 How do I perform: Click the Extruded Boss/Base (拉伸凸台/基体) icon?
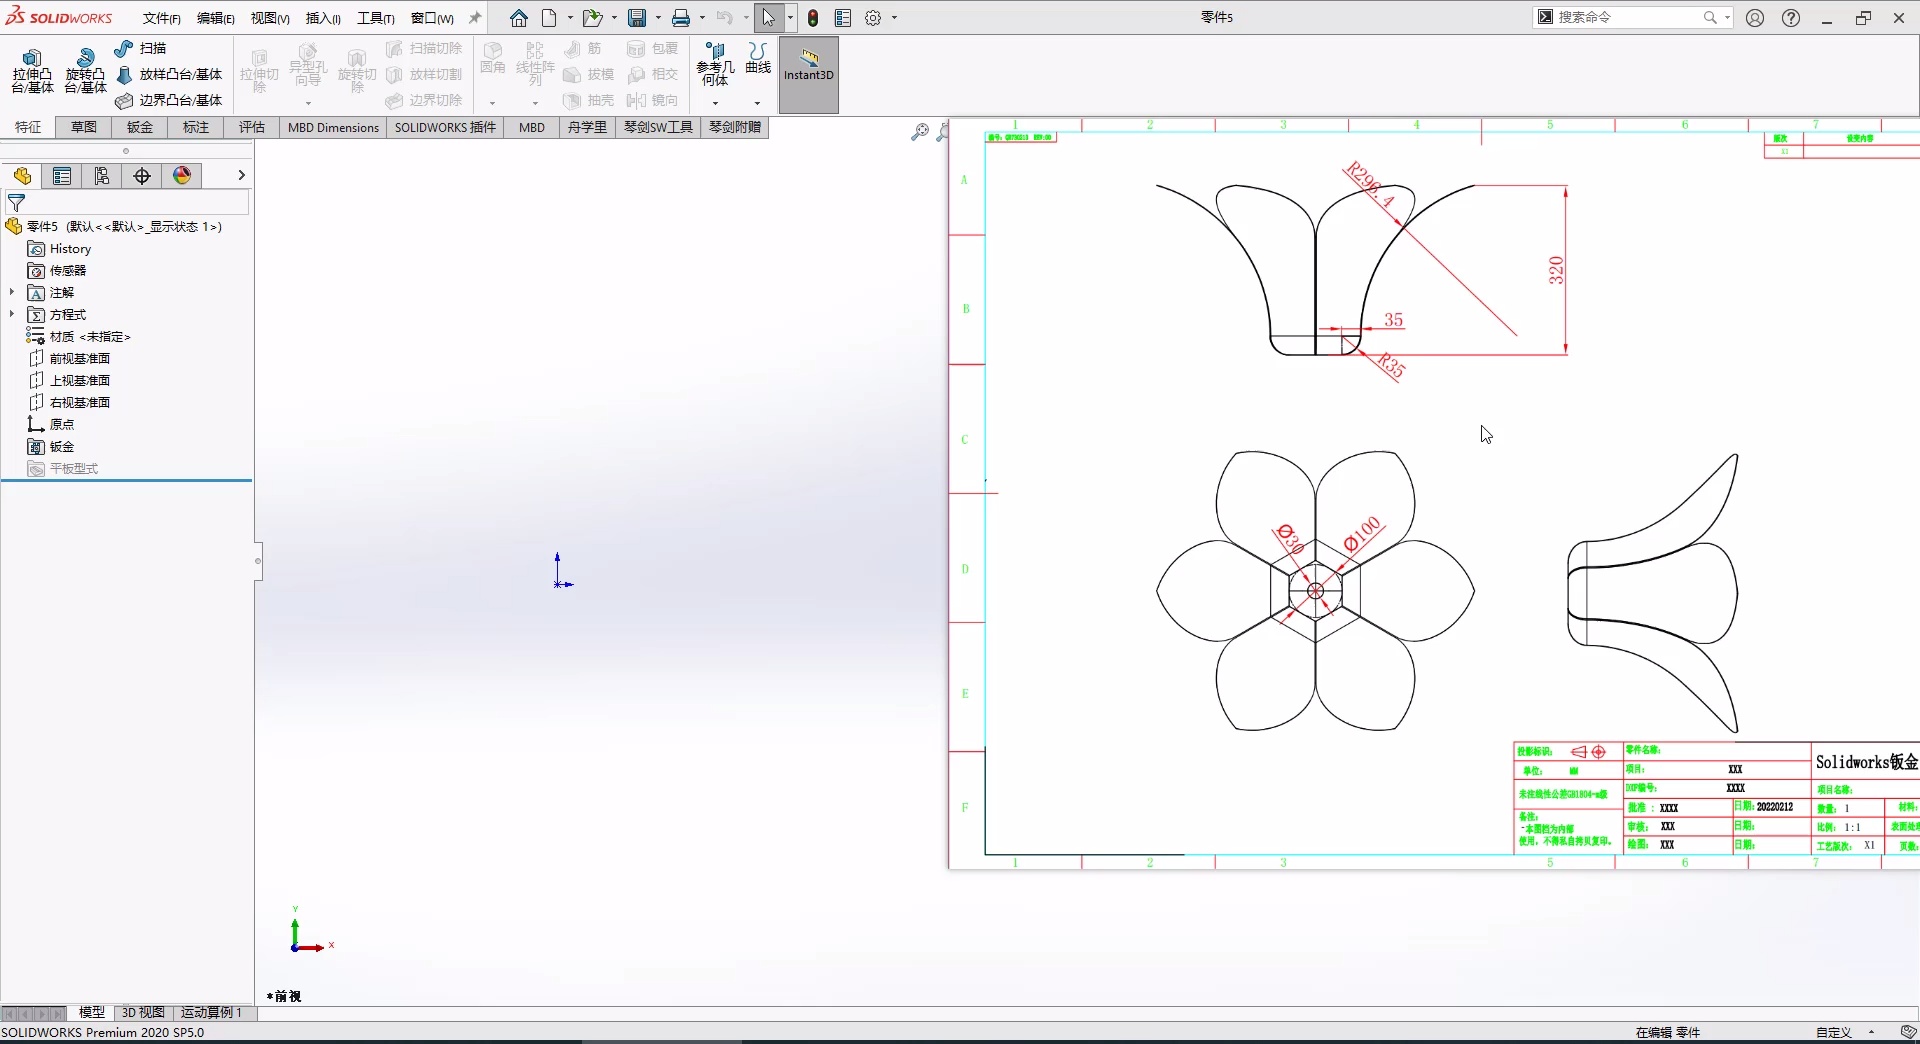click(32, 71)
